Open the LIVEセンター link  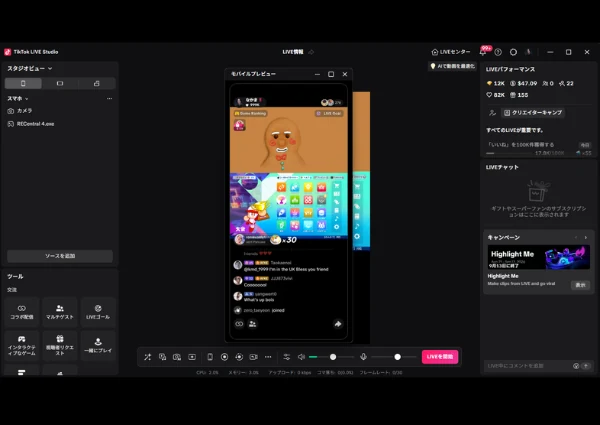451,52
